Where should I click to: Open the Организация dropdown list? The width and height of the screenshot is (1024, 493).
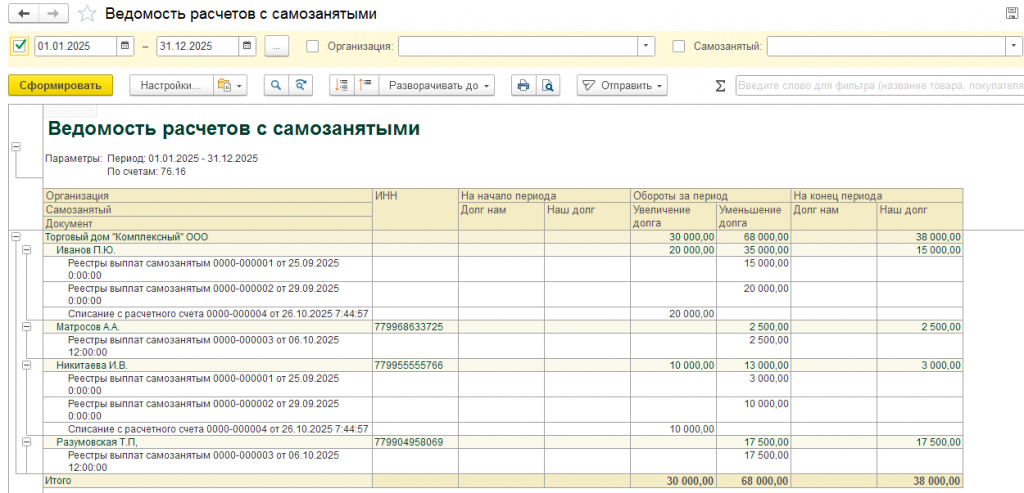coord(646,46)
